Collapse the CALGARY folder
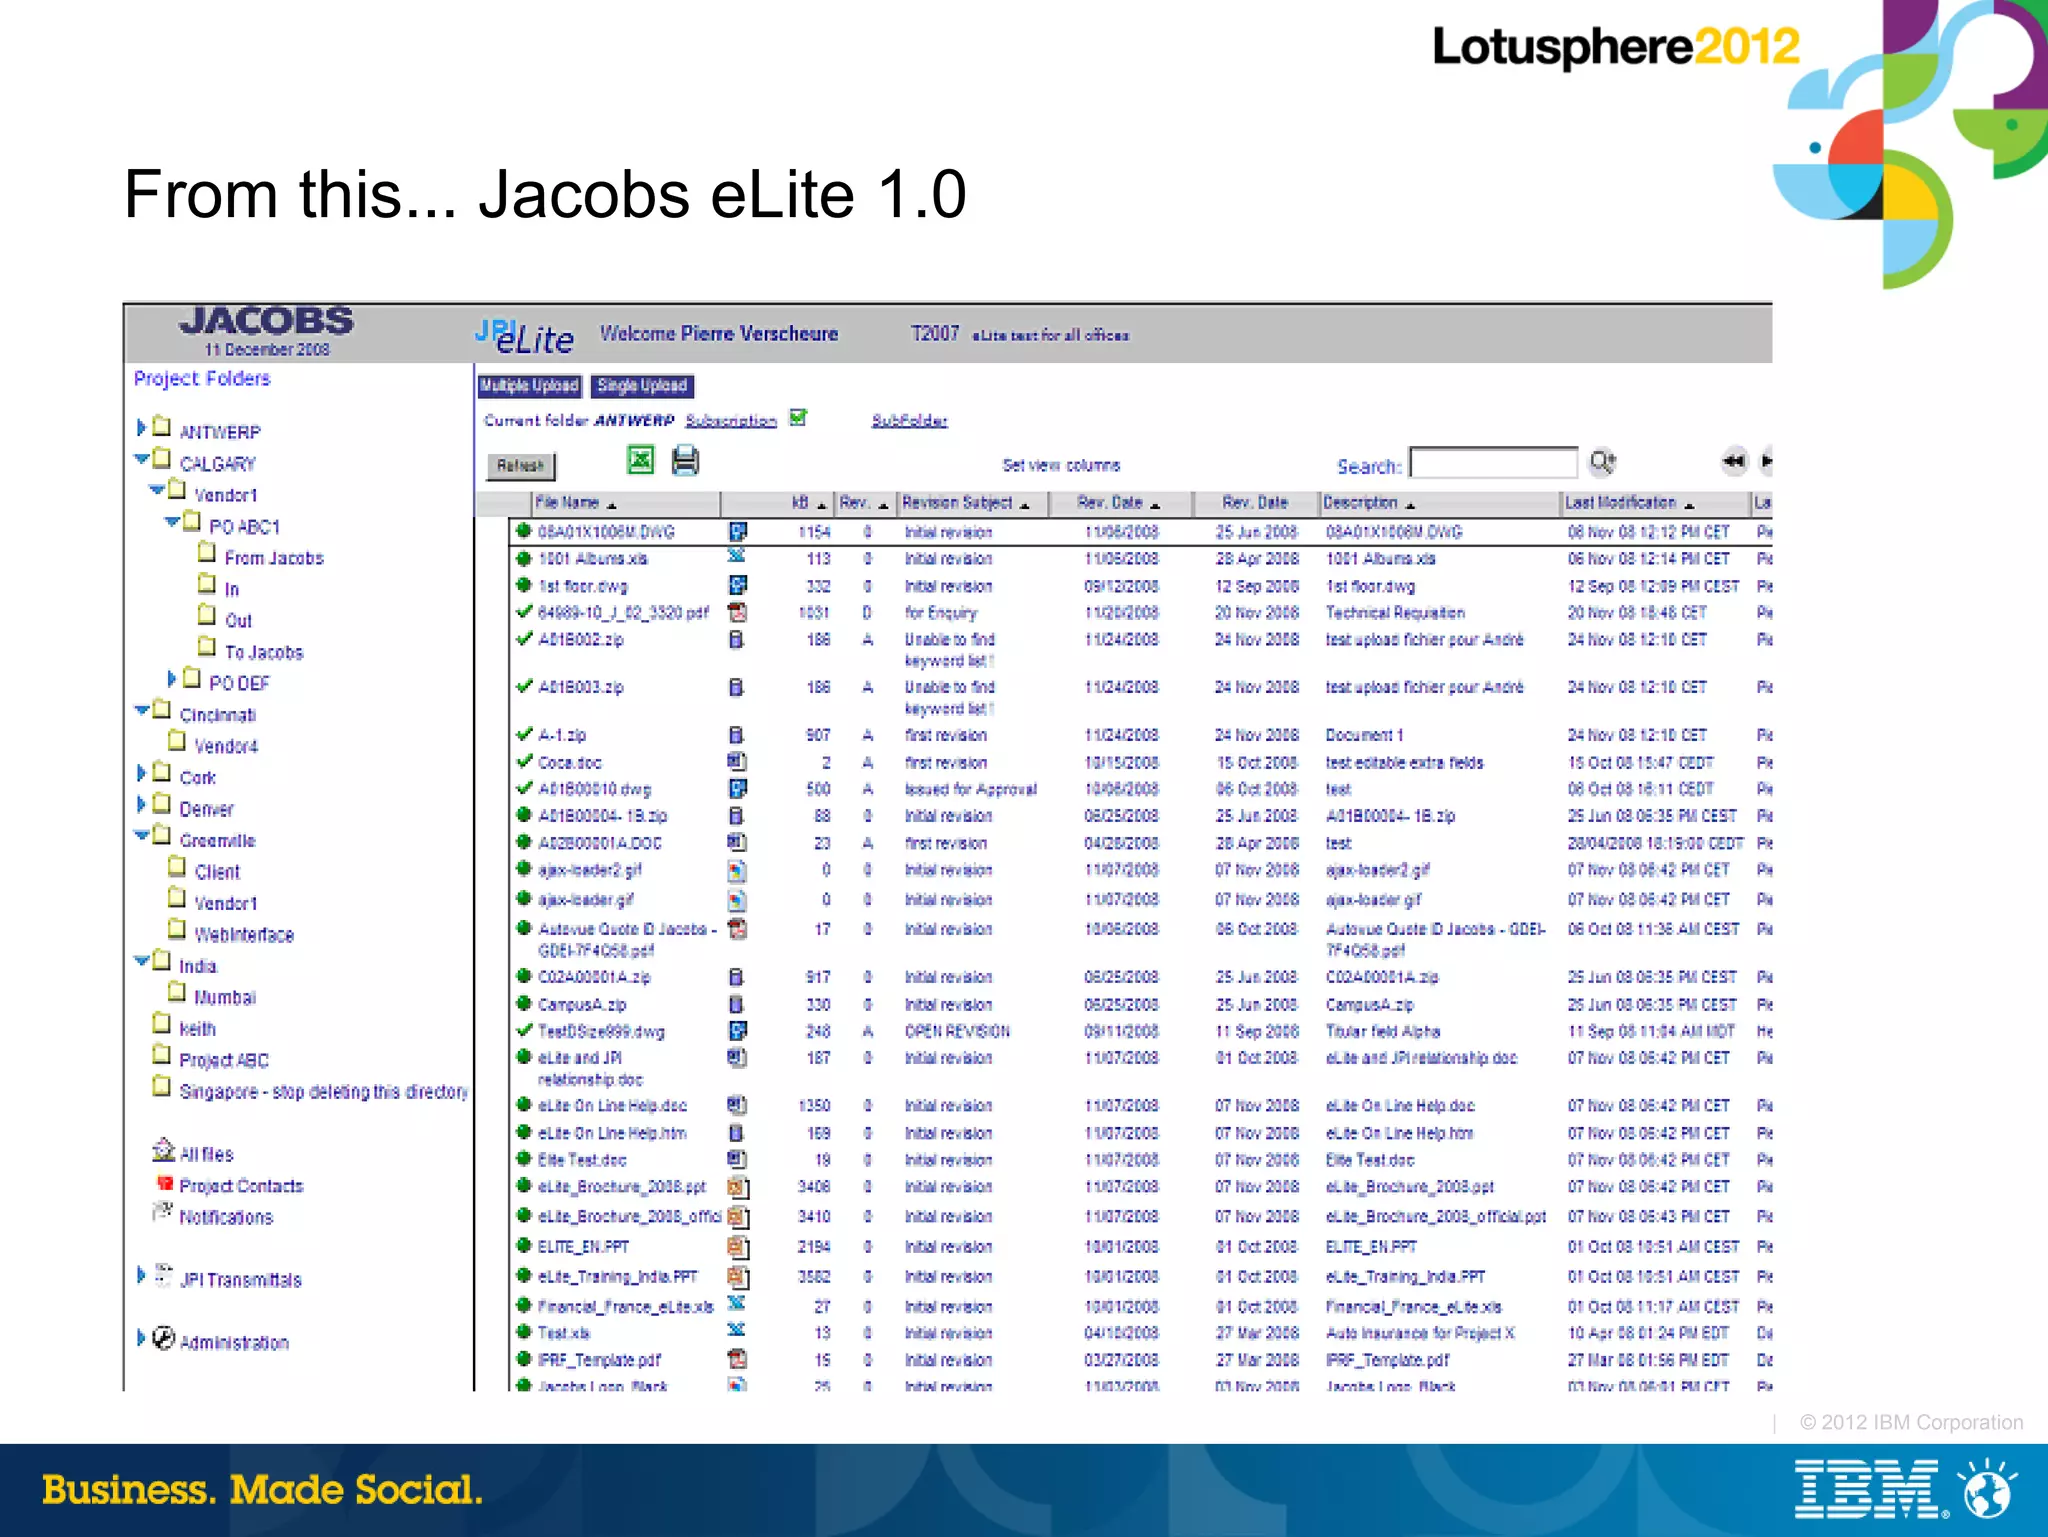The image size is (2048, 1537). (142, 460)
